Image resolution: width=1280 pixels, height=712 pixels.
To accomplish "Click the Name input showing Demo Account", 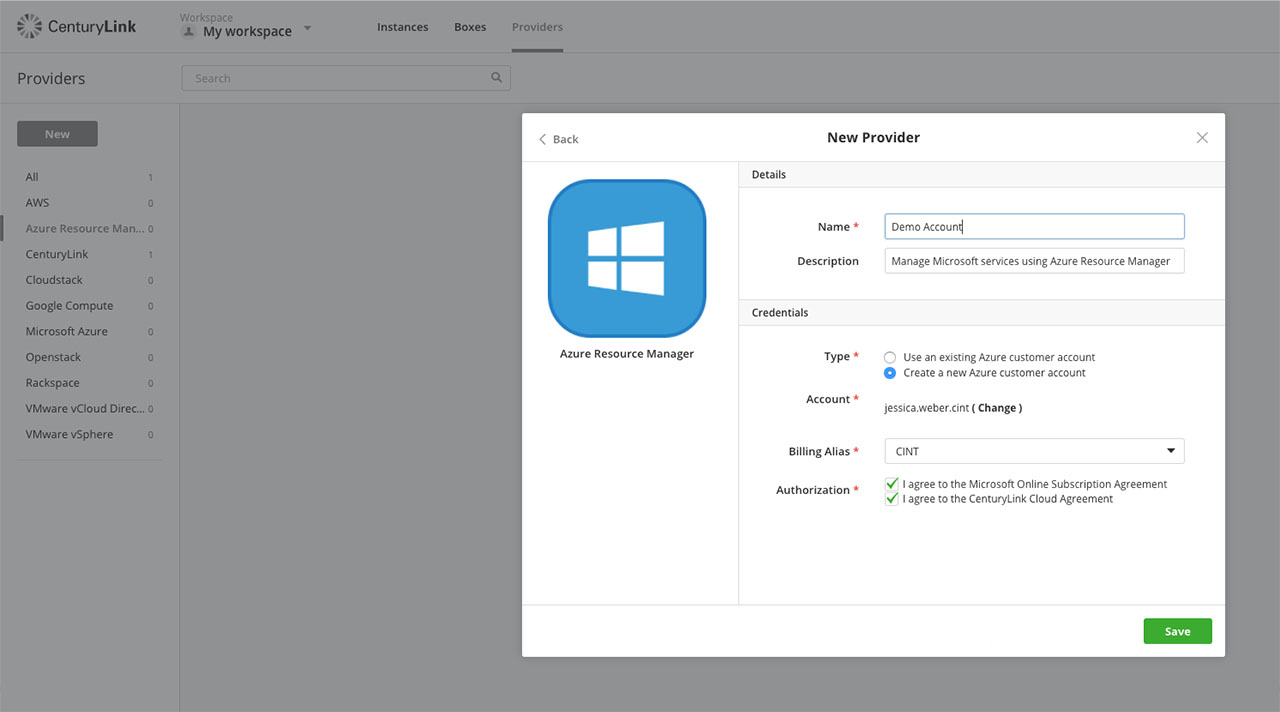I will 1033,226.
